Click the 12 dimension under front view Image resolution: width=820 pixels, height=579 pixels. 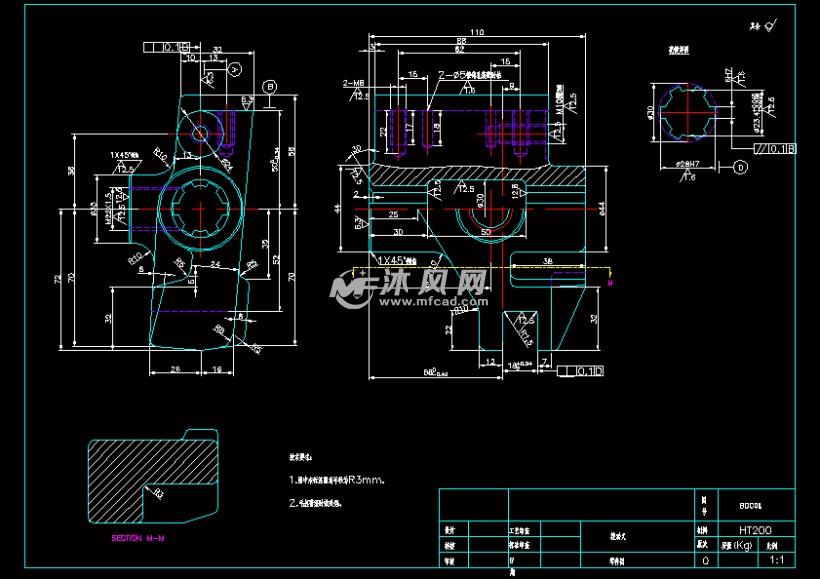coord(490,361)
